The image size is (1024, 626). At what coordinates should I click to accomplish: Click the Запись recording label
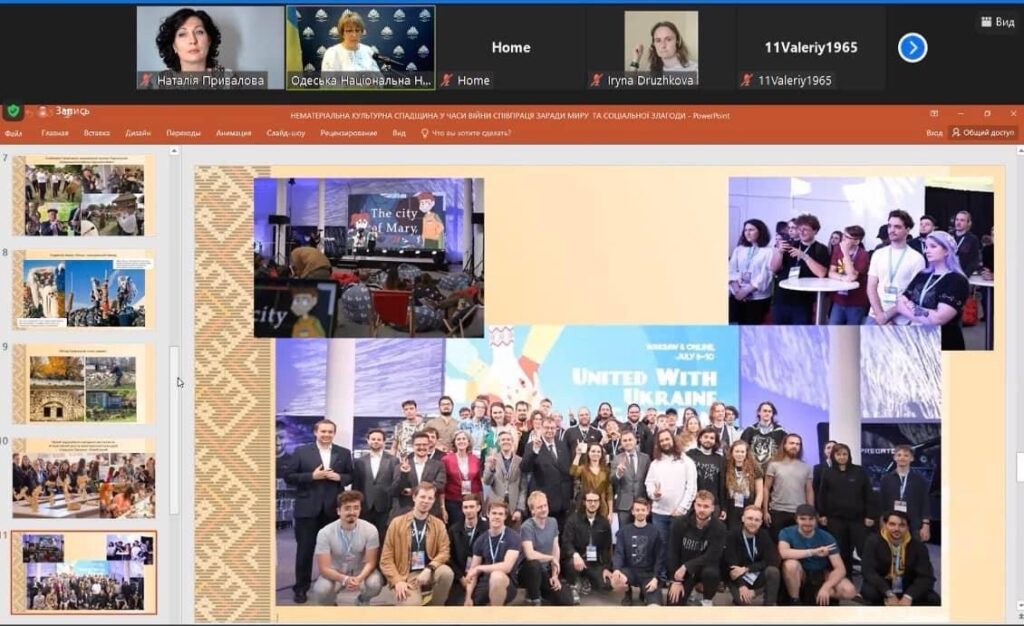(72, 112)
